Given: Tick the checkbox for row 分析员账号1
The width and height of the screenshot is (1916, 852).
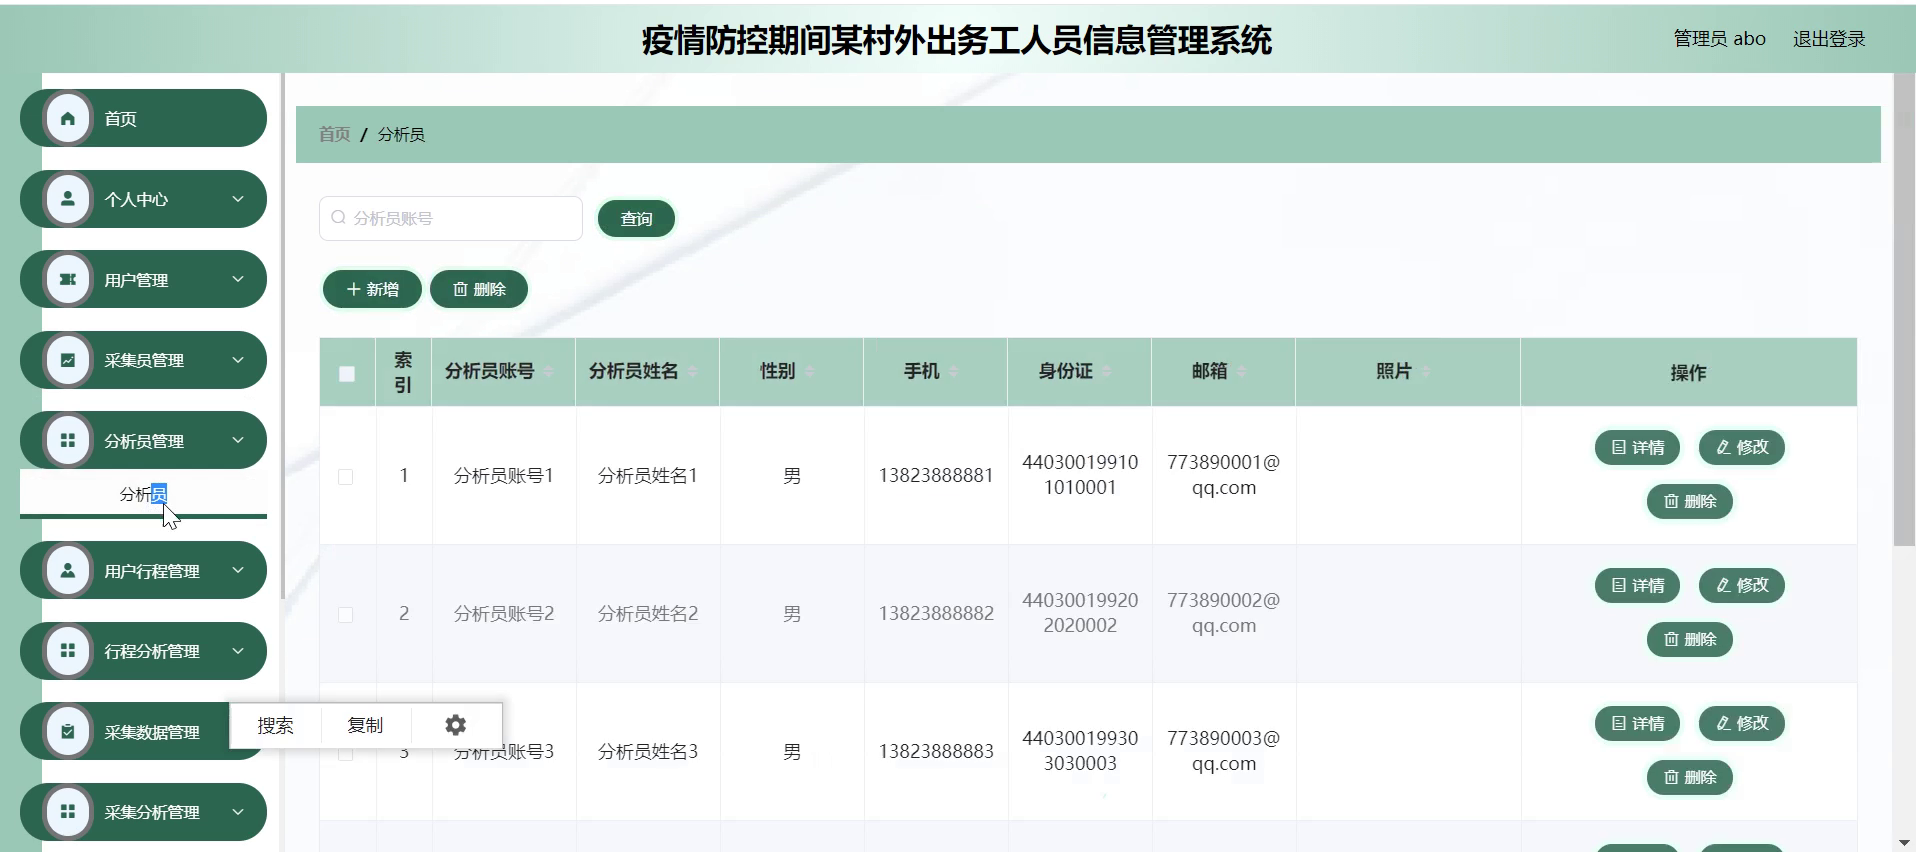Looking at the screenshot, I should pyautogui.click(x=346, y=477).
